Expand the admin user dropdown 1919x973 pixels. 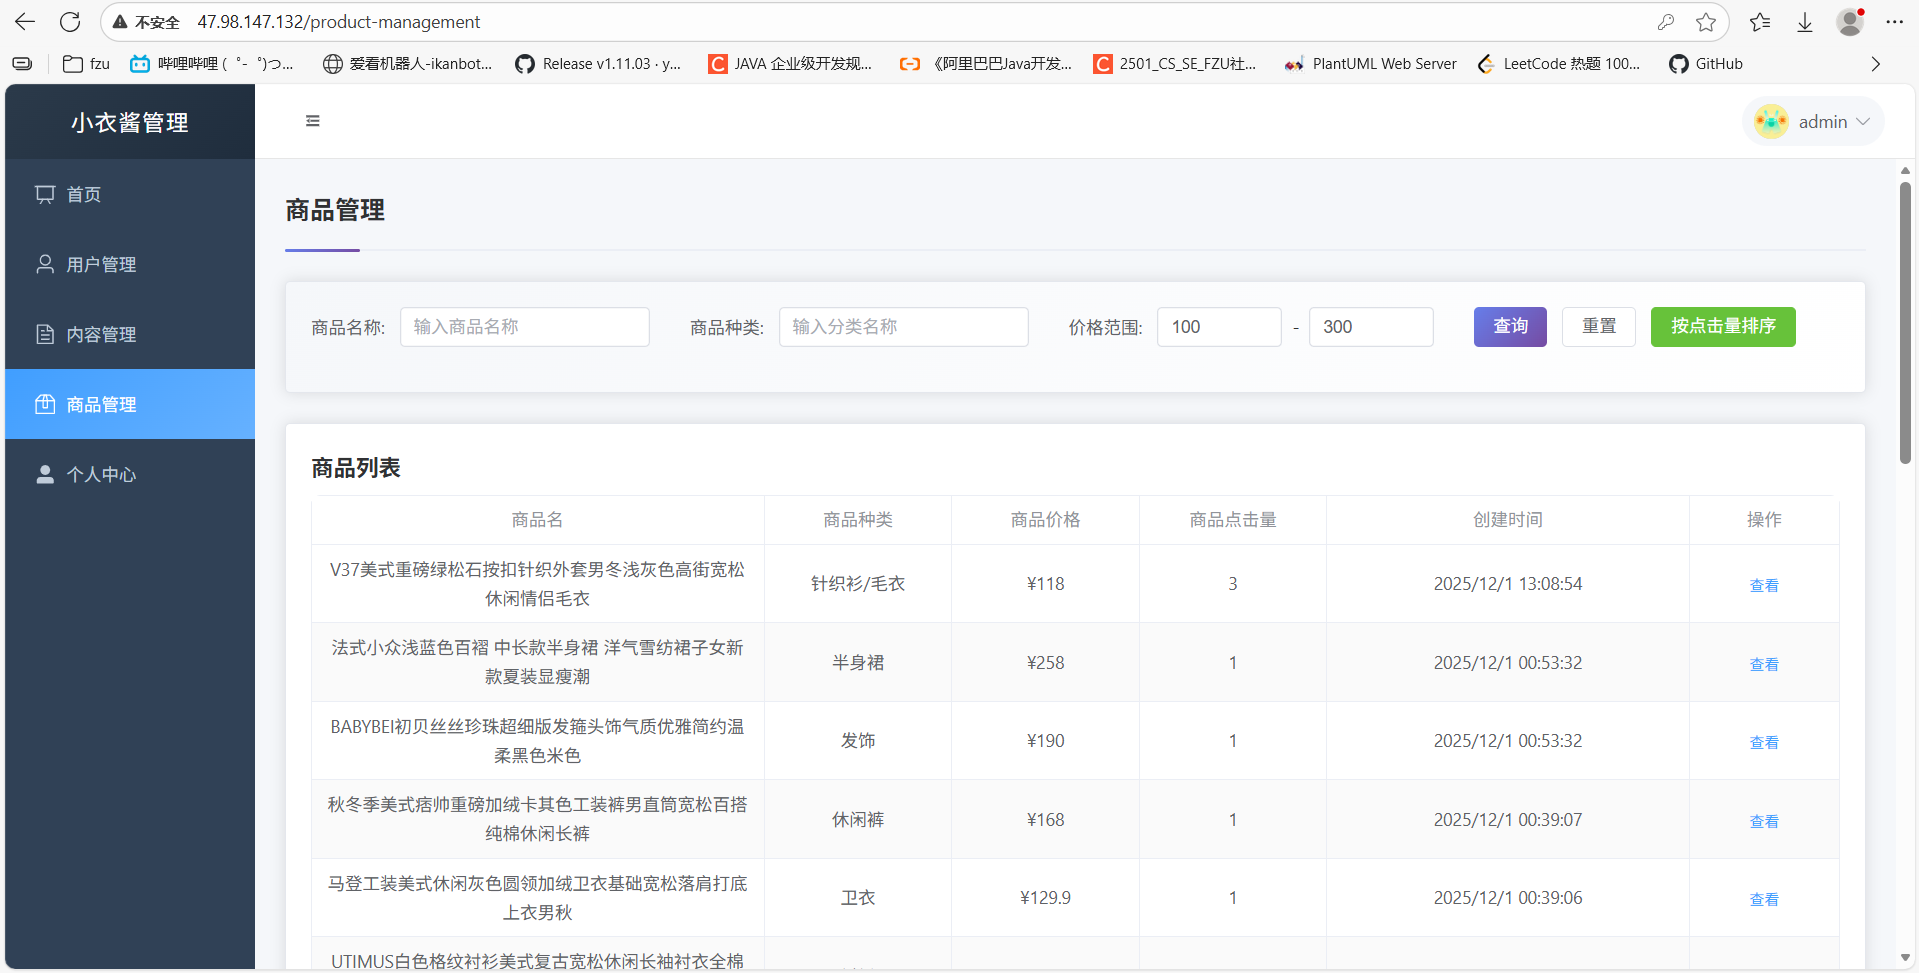click(x=1814, y=122)
